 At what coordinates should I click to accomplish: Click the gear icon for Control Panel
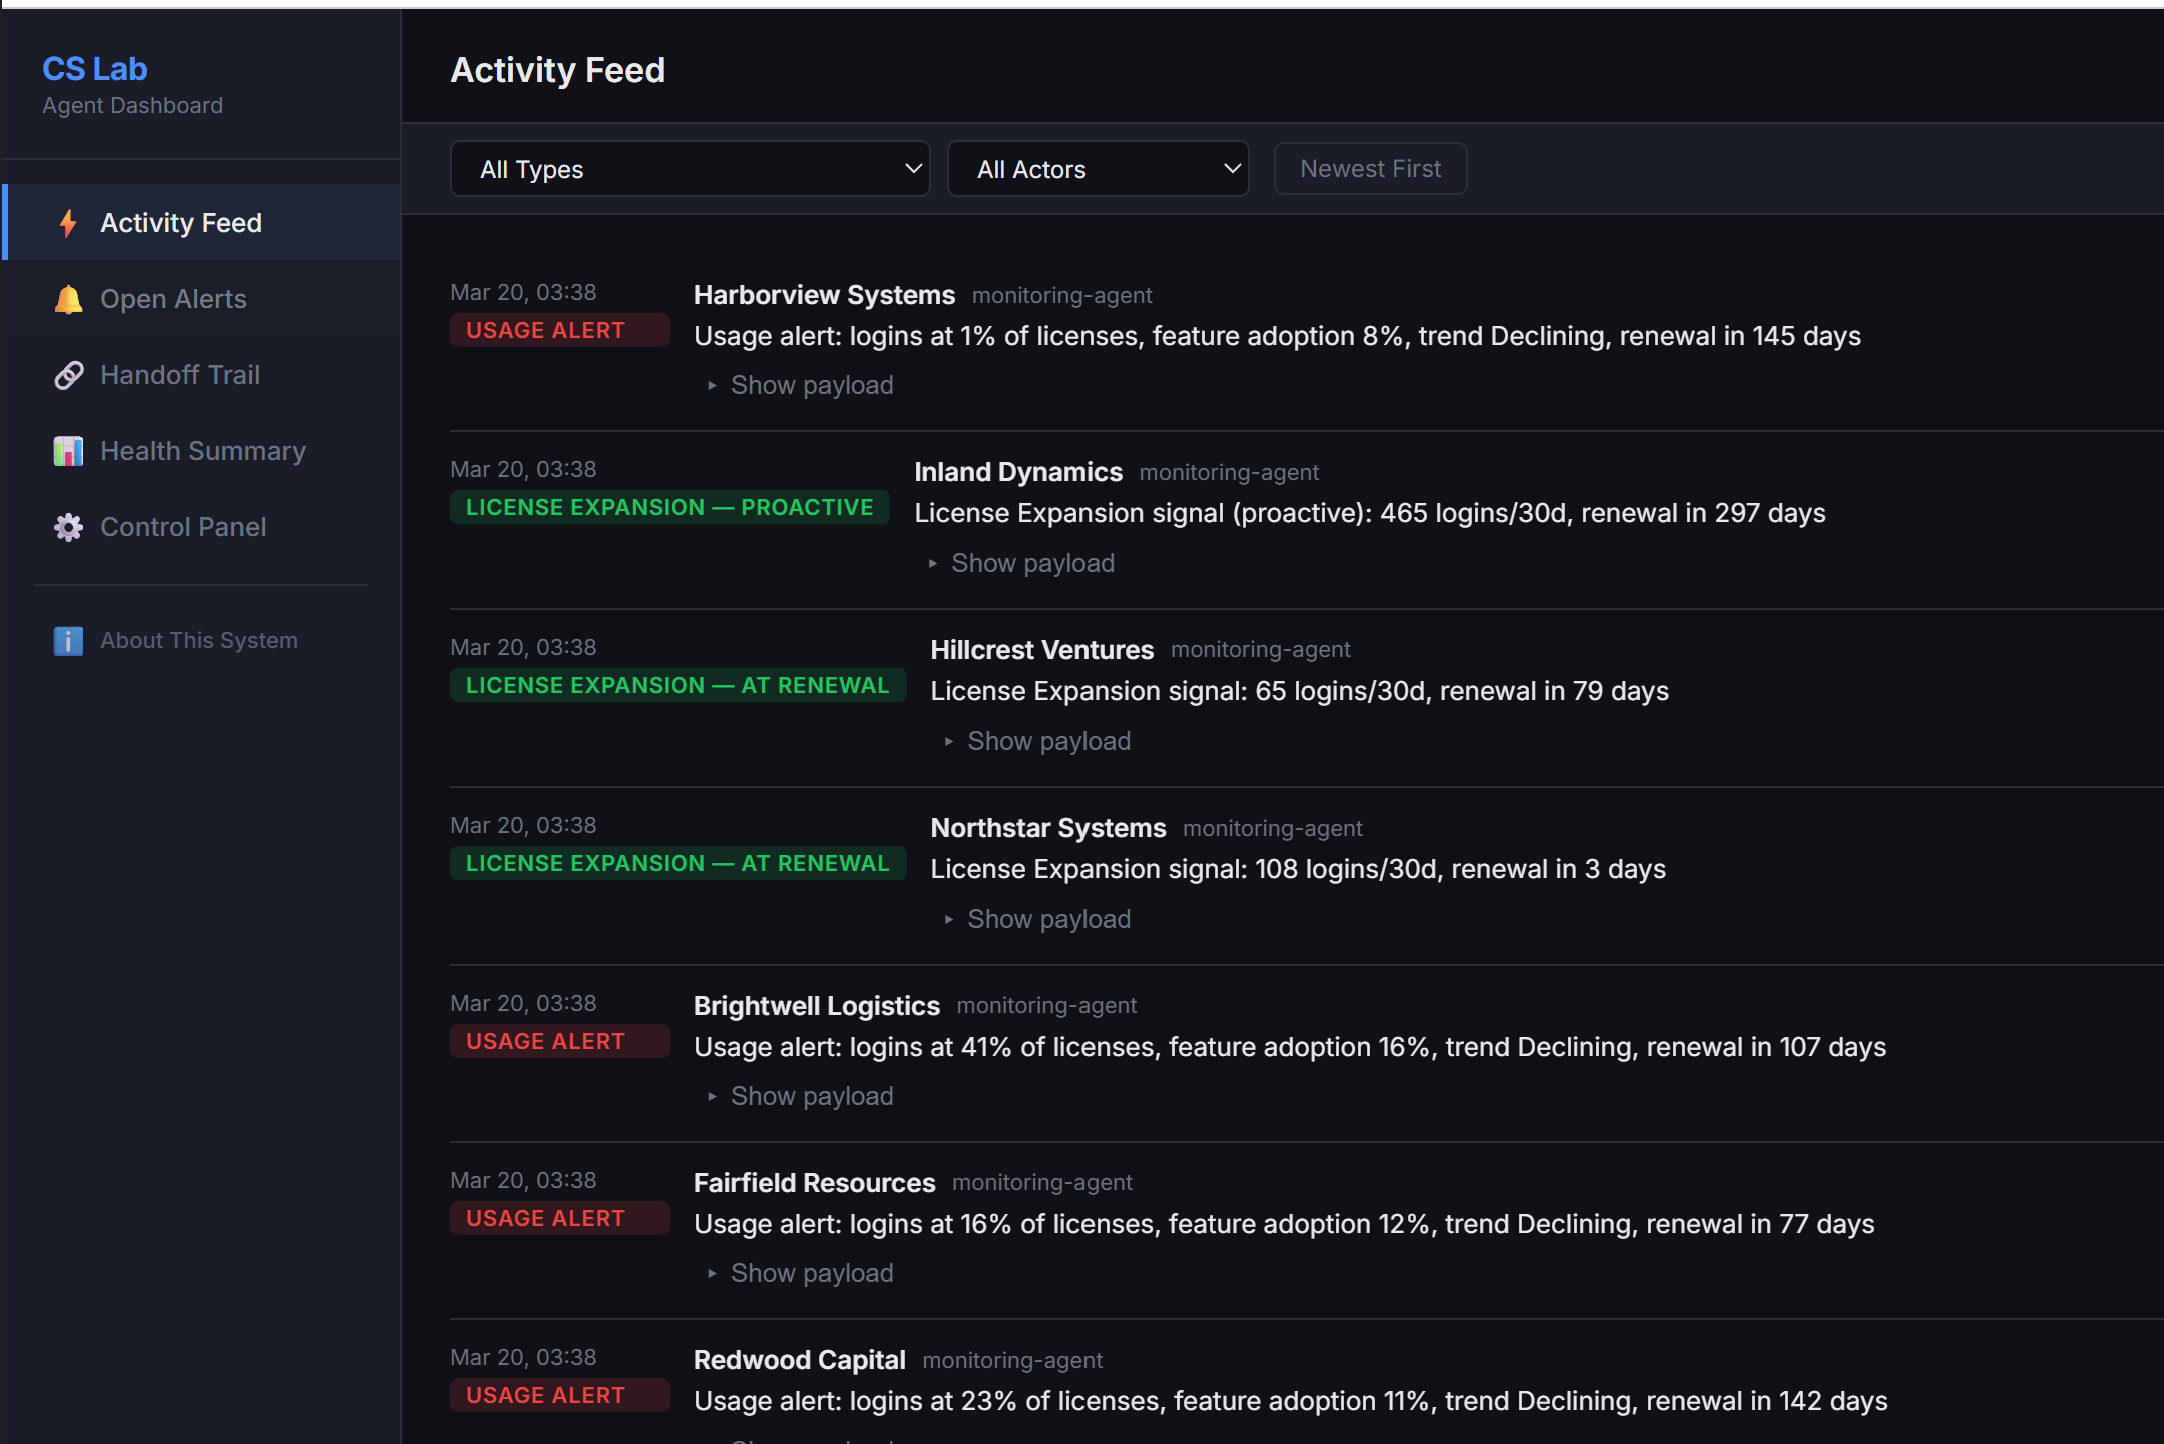(x=68, y=527)
